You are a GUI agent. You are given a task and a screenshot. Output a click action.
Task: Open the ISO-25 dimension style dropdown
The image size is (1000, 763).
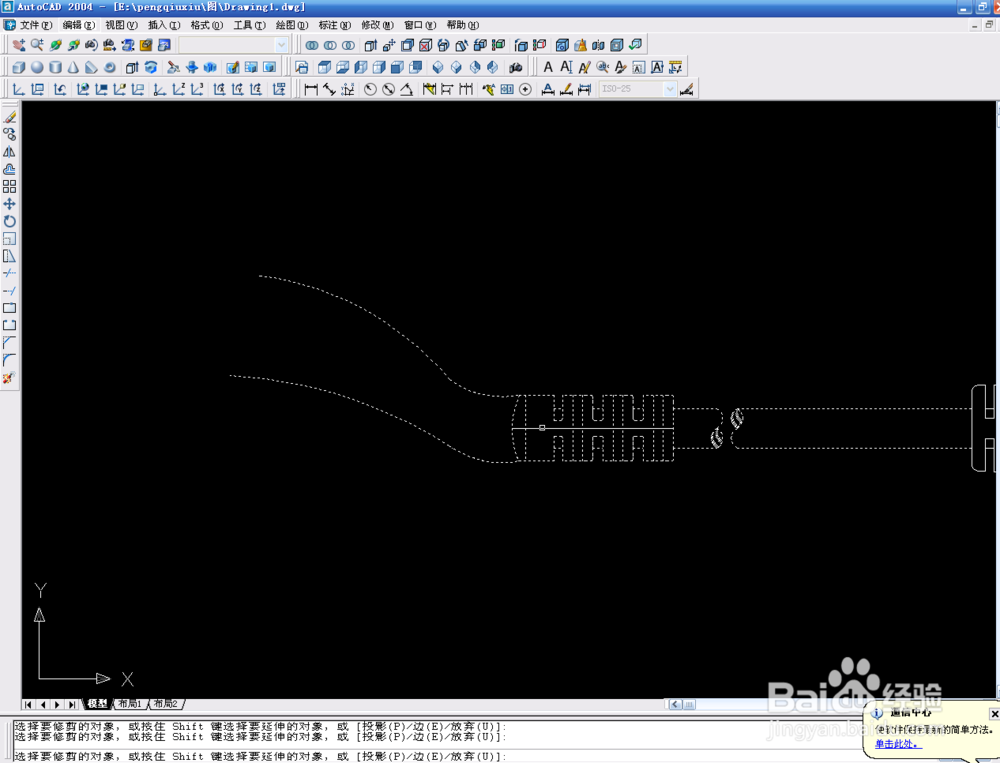[670, 89]
